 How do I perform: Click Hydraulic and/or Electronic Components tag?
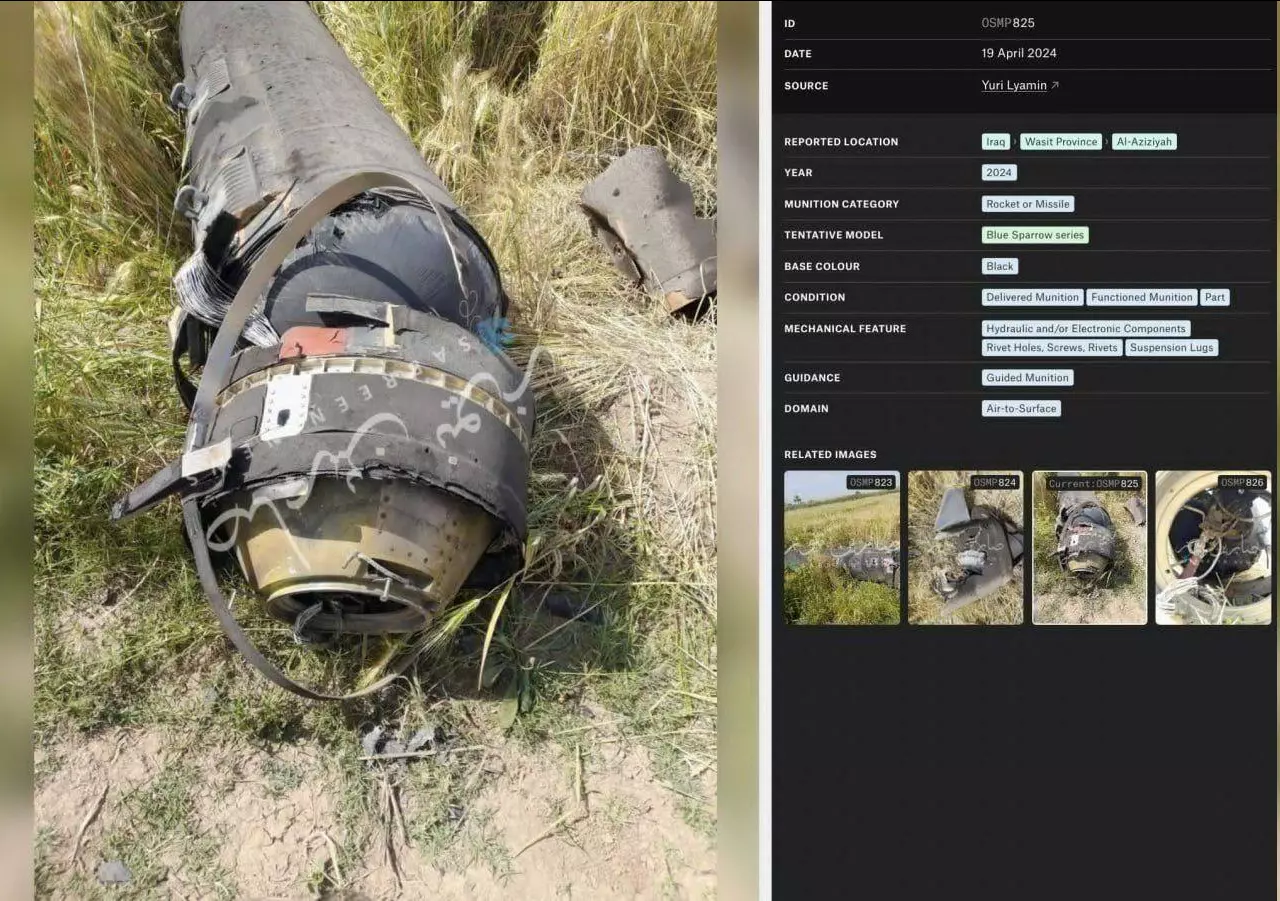1086,328
